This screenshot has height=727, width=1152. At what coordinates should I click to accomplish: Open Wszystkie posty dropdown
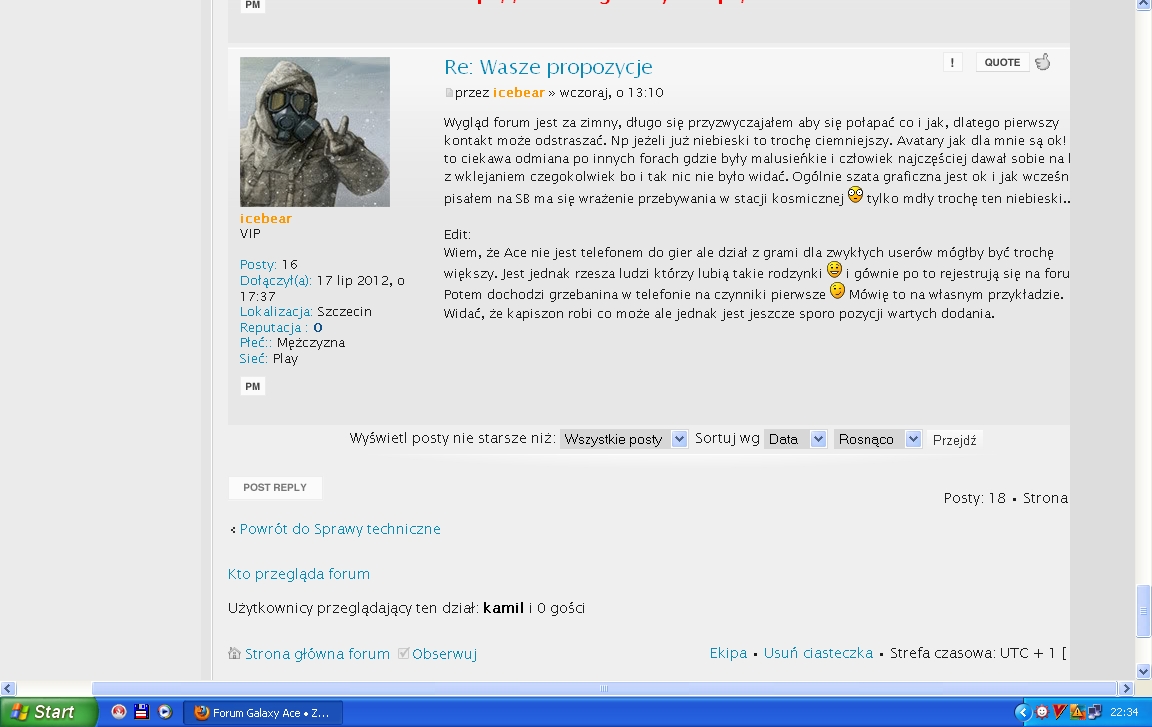pos(624,439)
